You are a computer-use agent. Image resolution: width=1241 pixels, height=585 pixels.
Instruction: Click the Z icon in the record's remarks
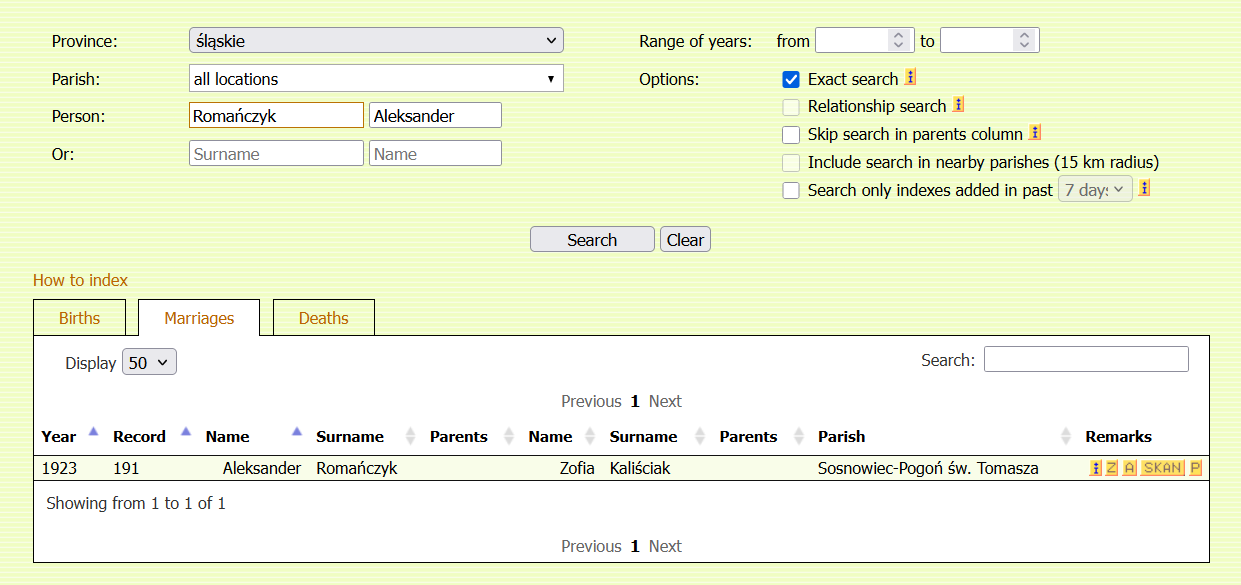(x=1112, y=468)
